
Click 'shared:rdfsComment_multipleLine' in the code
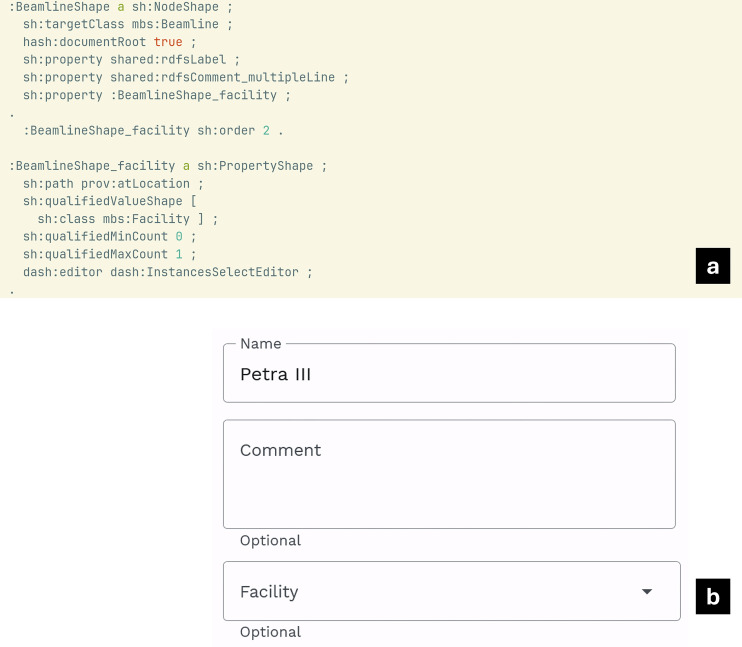coord(222,77)
